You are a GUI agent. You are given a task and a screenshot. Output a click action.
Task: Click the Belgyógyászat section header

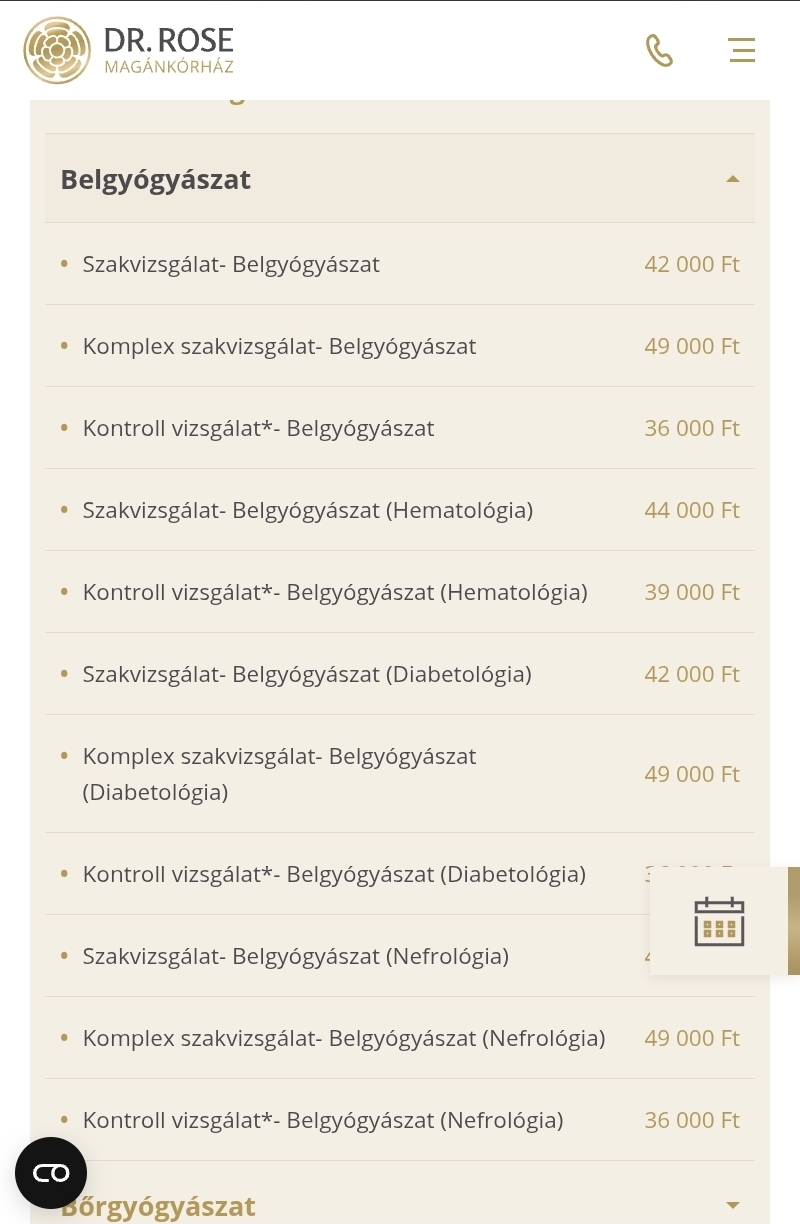tap(400, 179)
